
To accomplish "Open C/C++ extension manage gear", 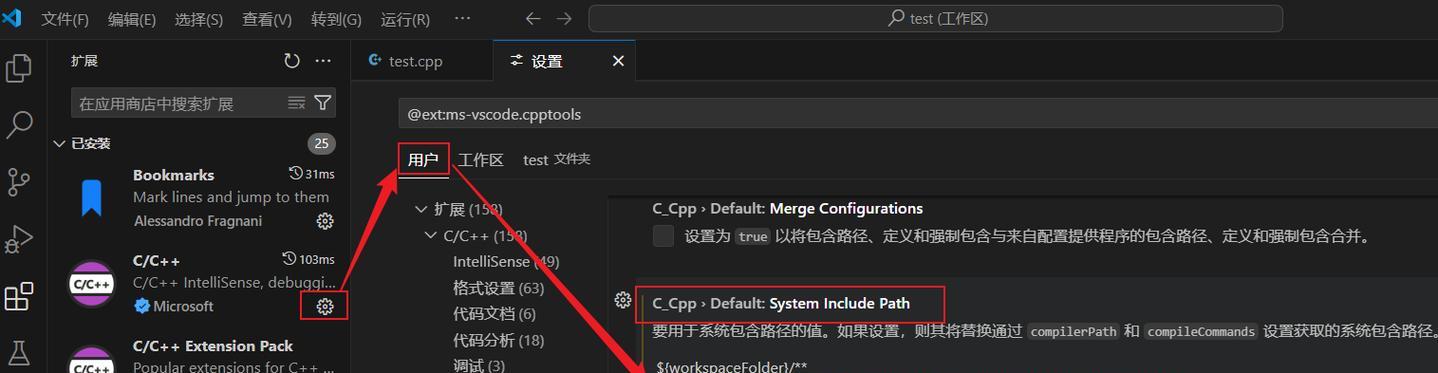I will 325,306.
